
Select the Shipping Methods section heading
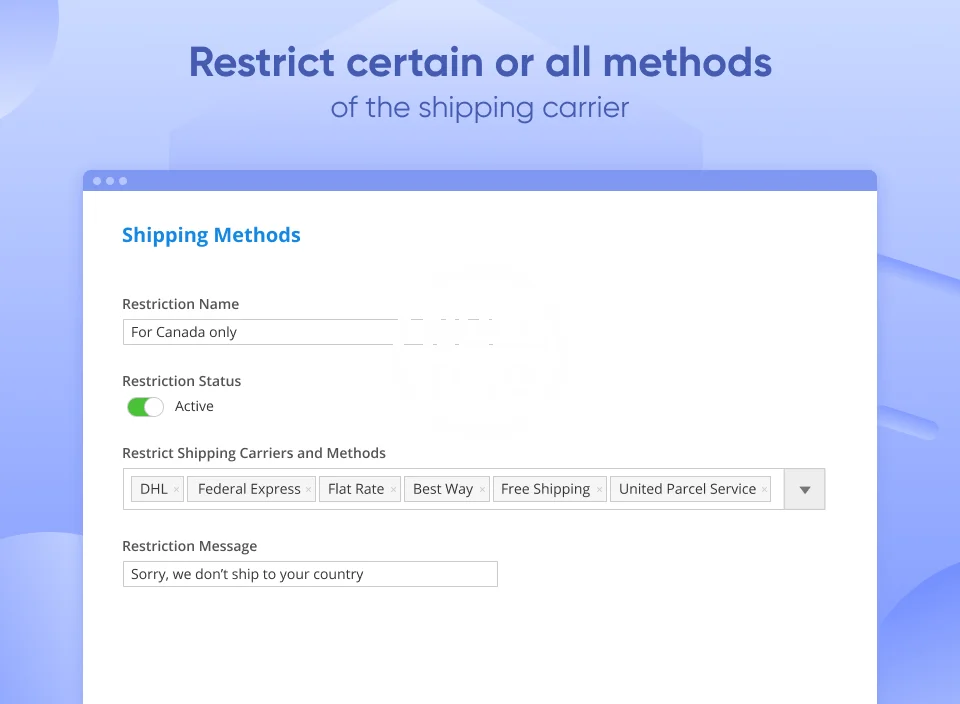click(x=211, y=236)
